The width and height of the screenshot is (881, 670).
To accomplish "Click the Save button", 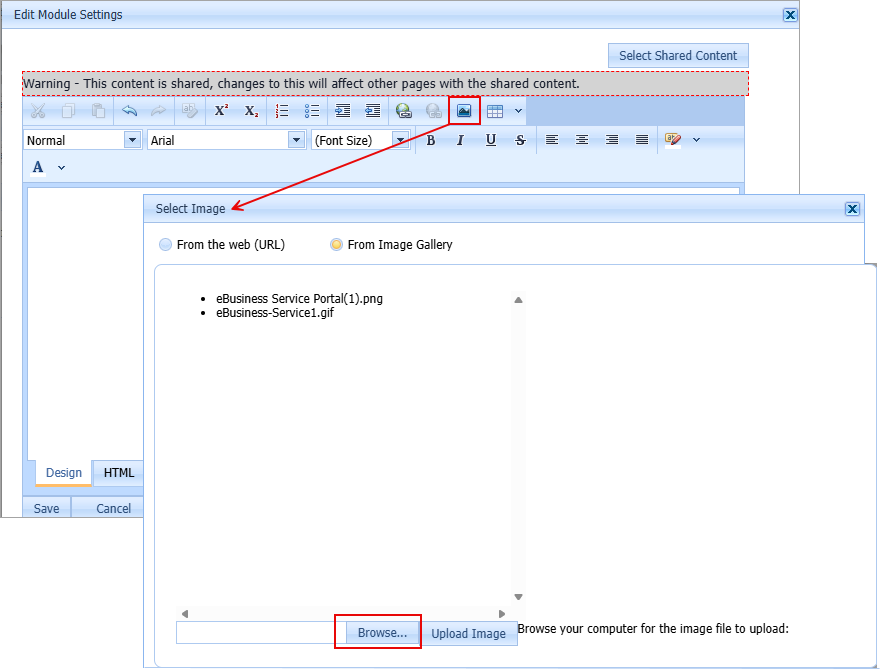I will (x=47, y=508).
